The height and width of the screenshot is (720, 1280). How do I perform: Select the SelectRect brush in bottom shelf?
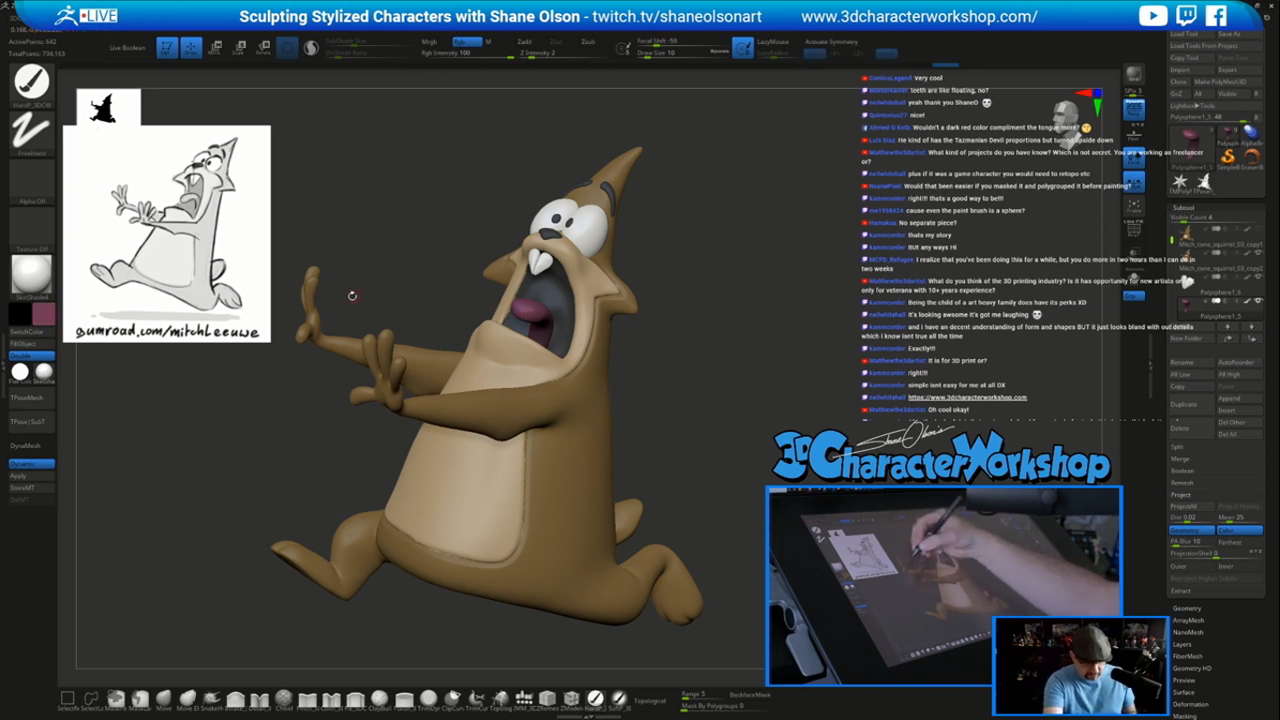[x=67, y=699]
